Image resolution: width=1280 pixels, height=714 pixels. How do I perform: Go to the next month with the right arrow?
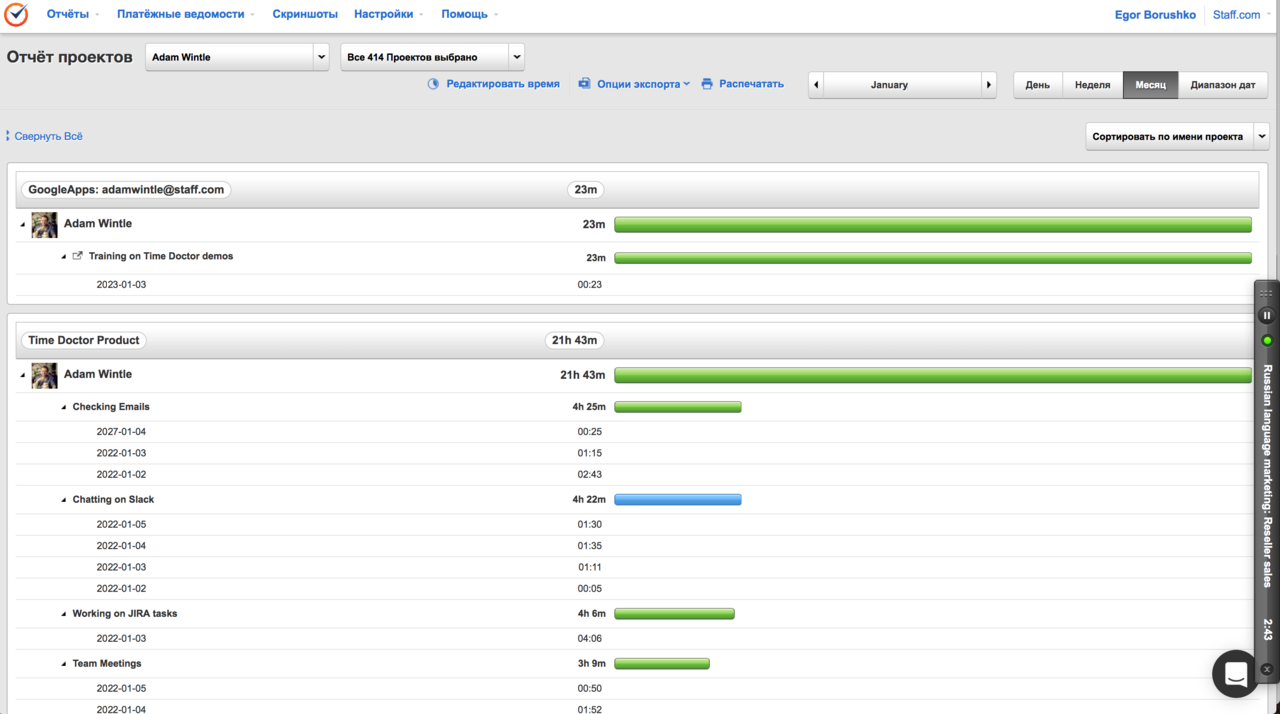(x=989, y=85)
